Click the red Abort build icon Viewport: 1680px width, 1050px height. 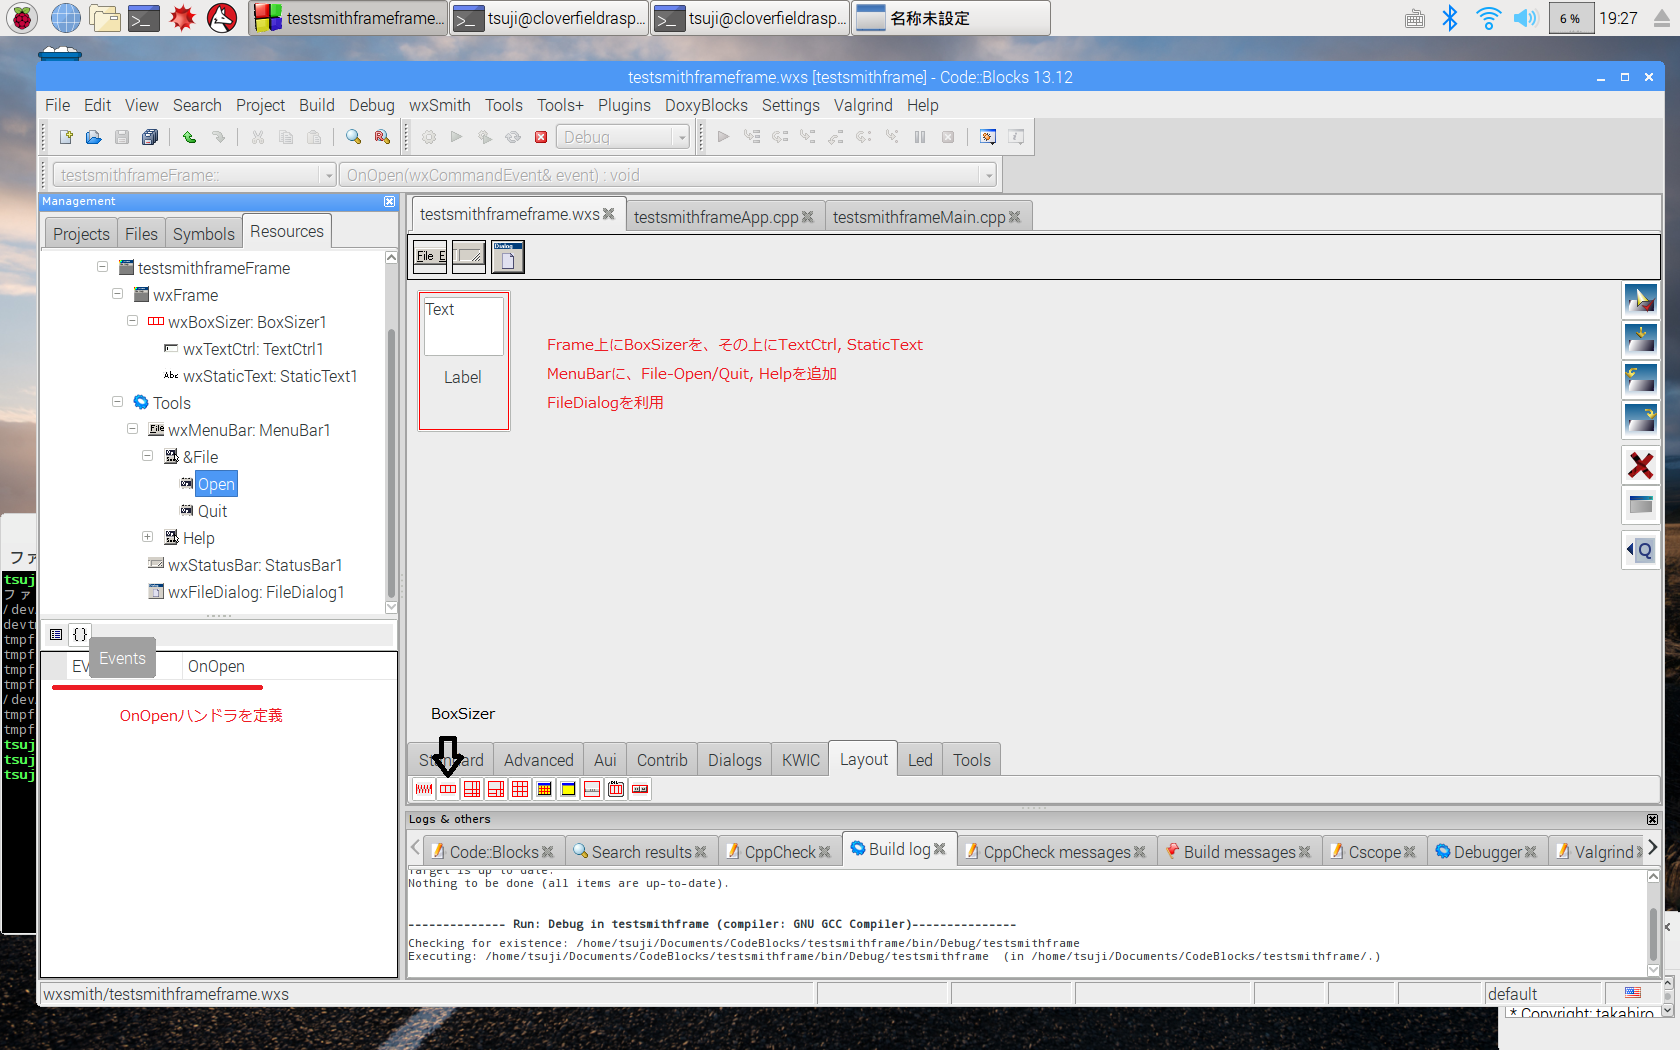[541, 137]
